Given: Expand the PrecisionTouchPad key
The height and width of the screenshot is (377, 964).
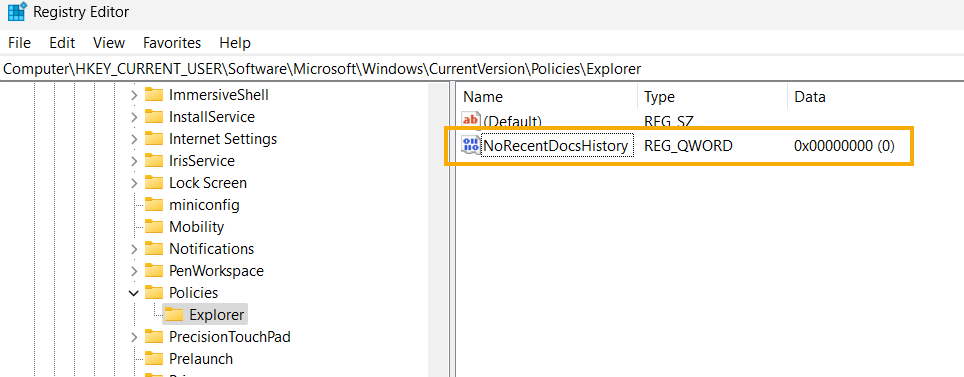Looking at the screenshot, I should pyautogui.click(x=133, y=336).
